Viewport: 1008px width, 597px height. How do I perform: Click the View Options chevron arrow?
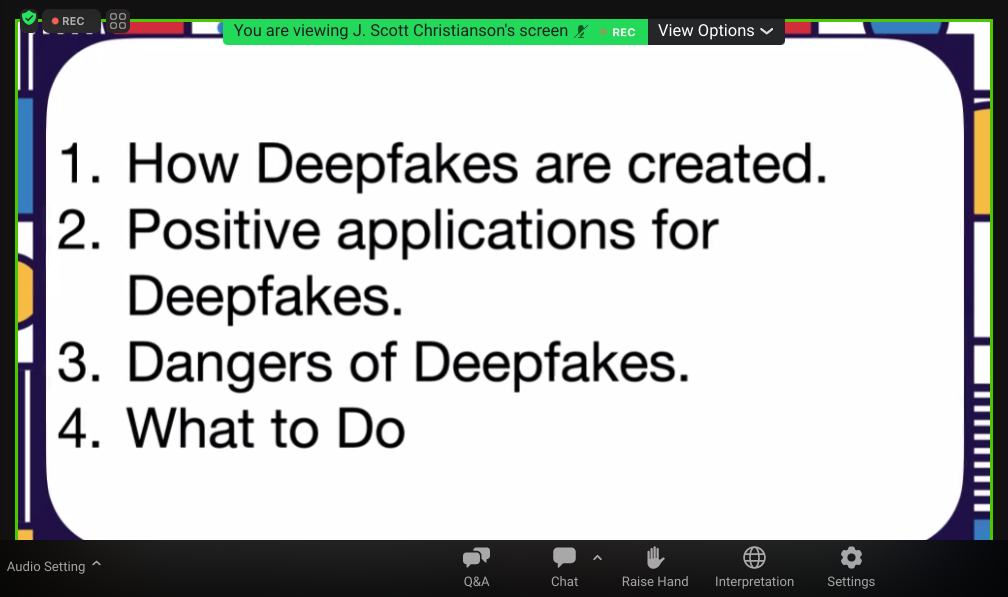(x=767, y=31)
